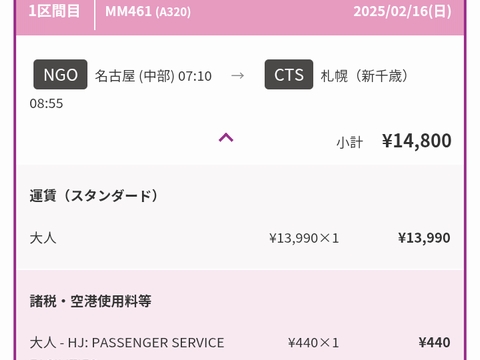Click the bold ¥440 tax total
This screenshot has width=480, height=360.
point(434,342)
